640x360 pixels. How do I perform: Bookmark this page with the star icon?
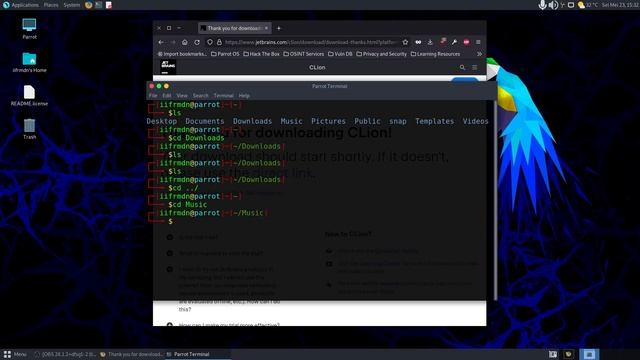405,42
